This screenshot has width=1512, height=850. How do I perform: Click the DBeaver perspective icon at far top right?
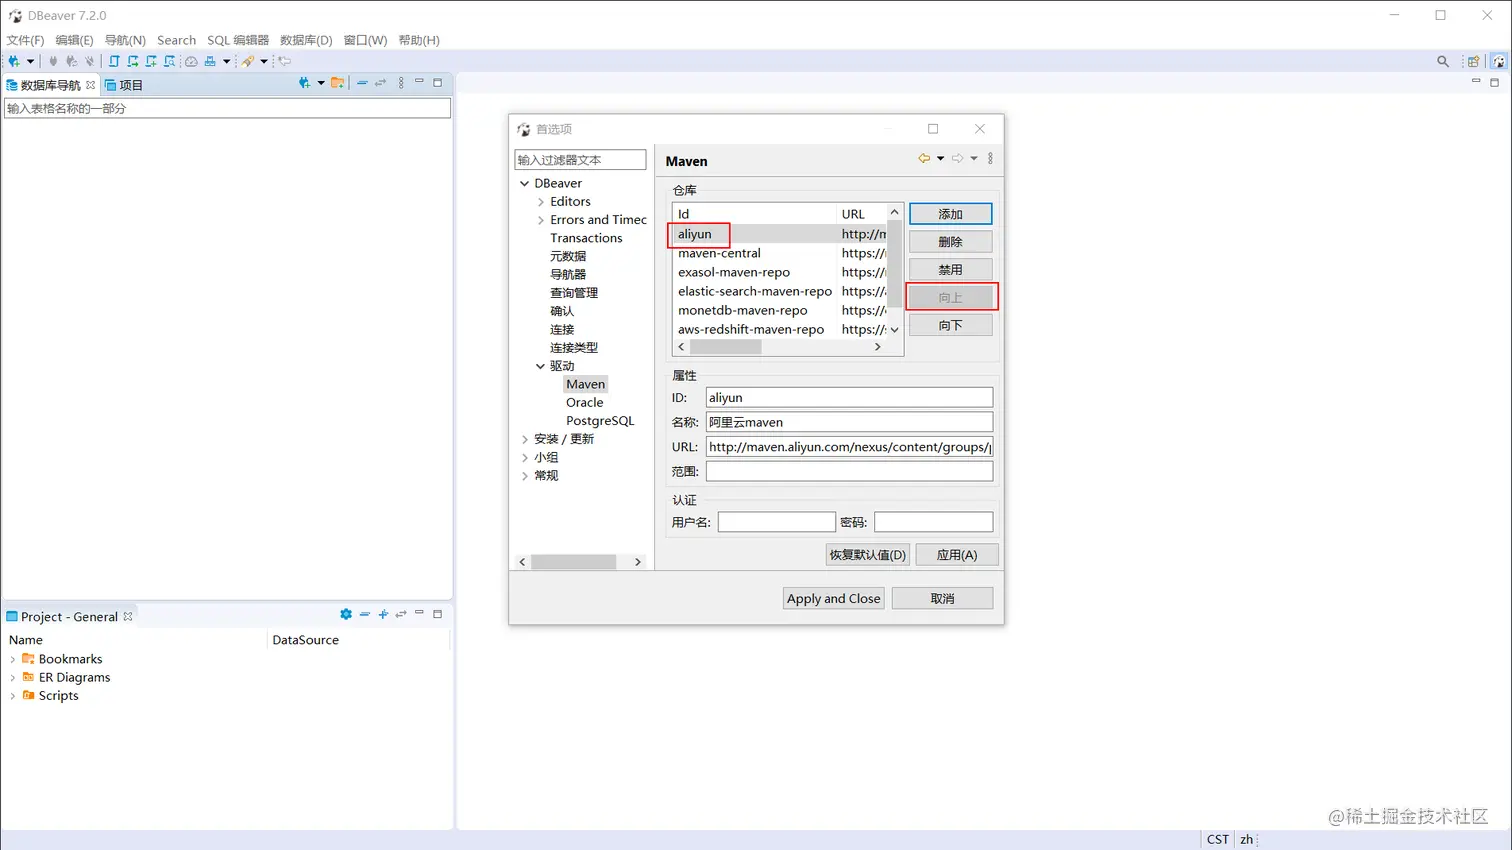(x=1498, y=61)
